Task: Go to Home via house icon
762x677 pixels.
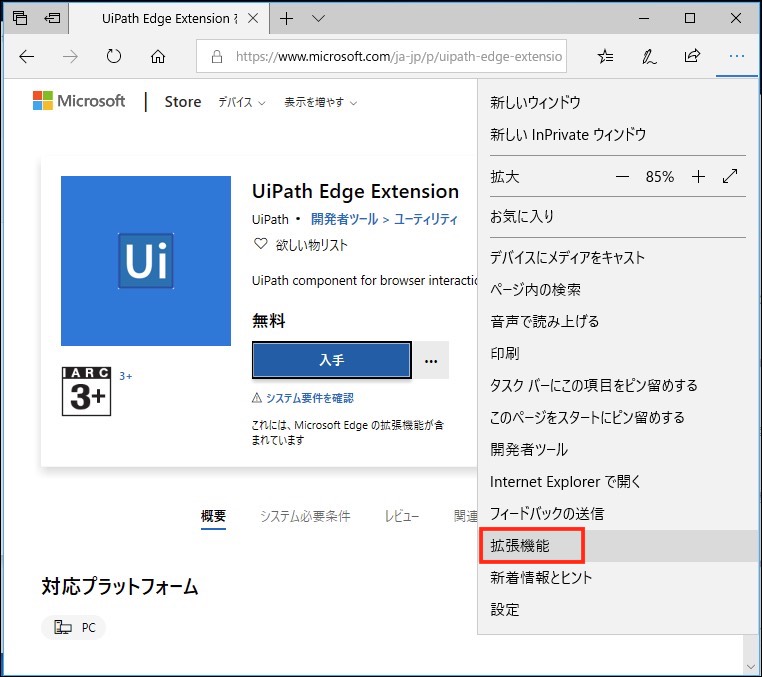Action: [157, 57]
